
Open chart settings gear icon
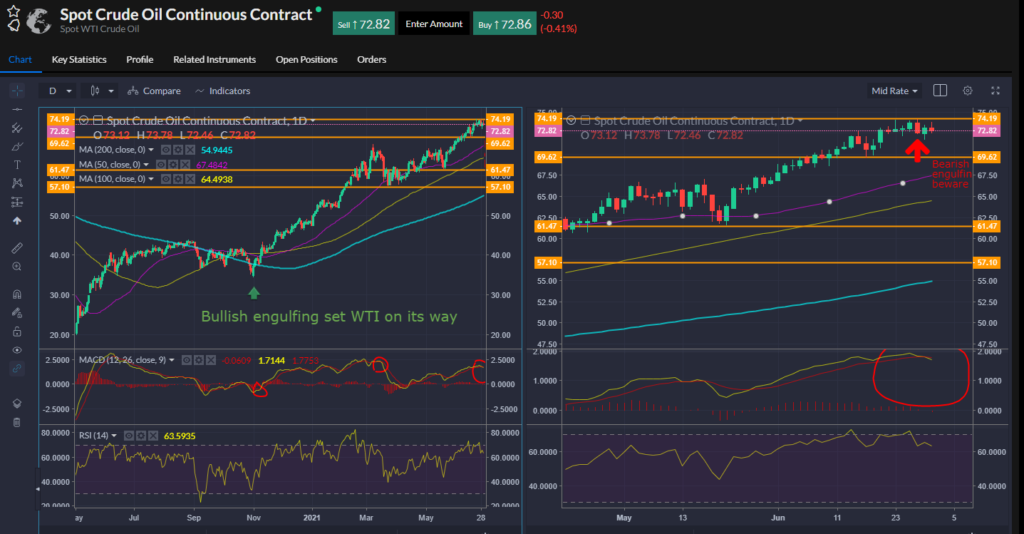click(967, 90)
